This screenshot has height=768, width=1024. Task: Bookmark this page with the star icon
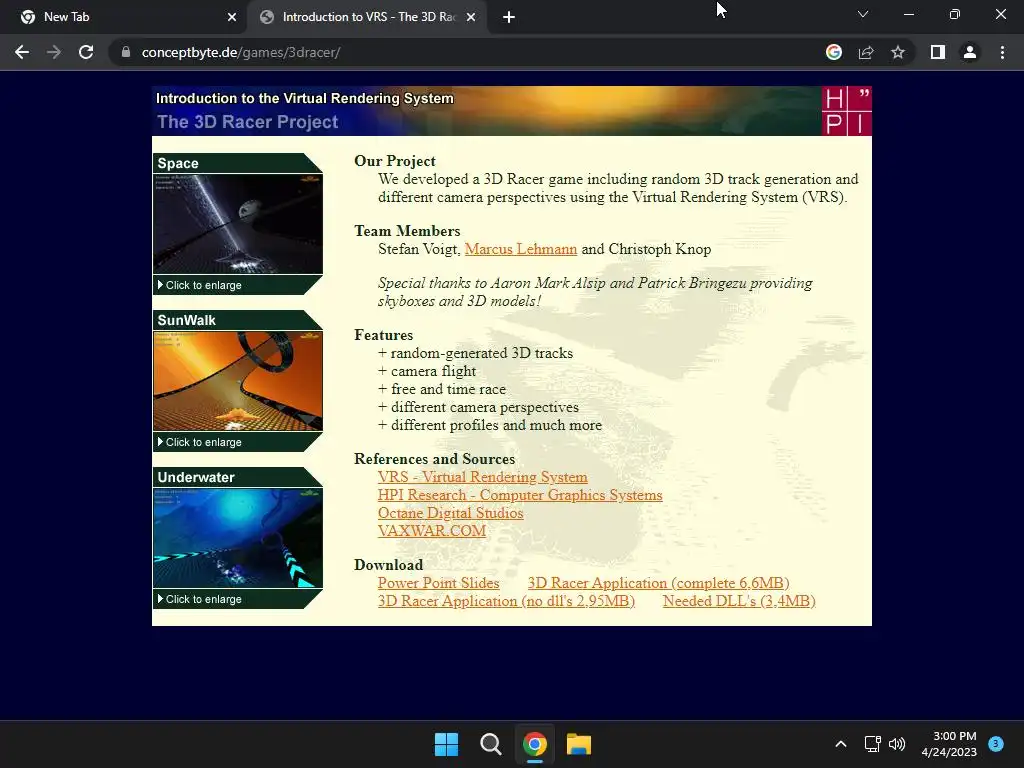[x=898, y=52]
